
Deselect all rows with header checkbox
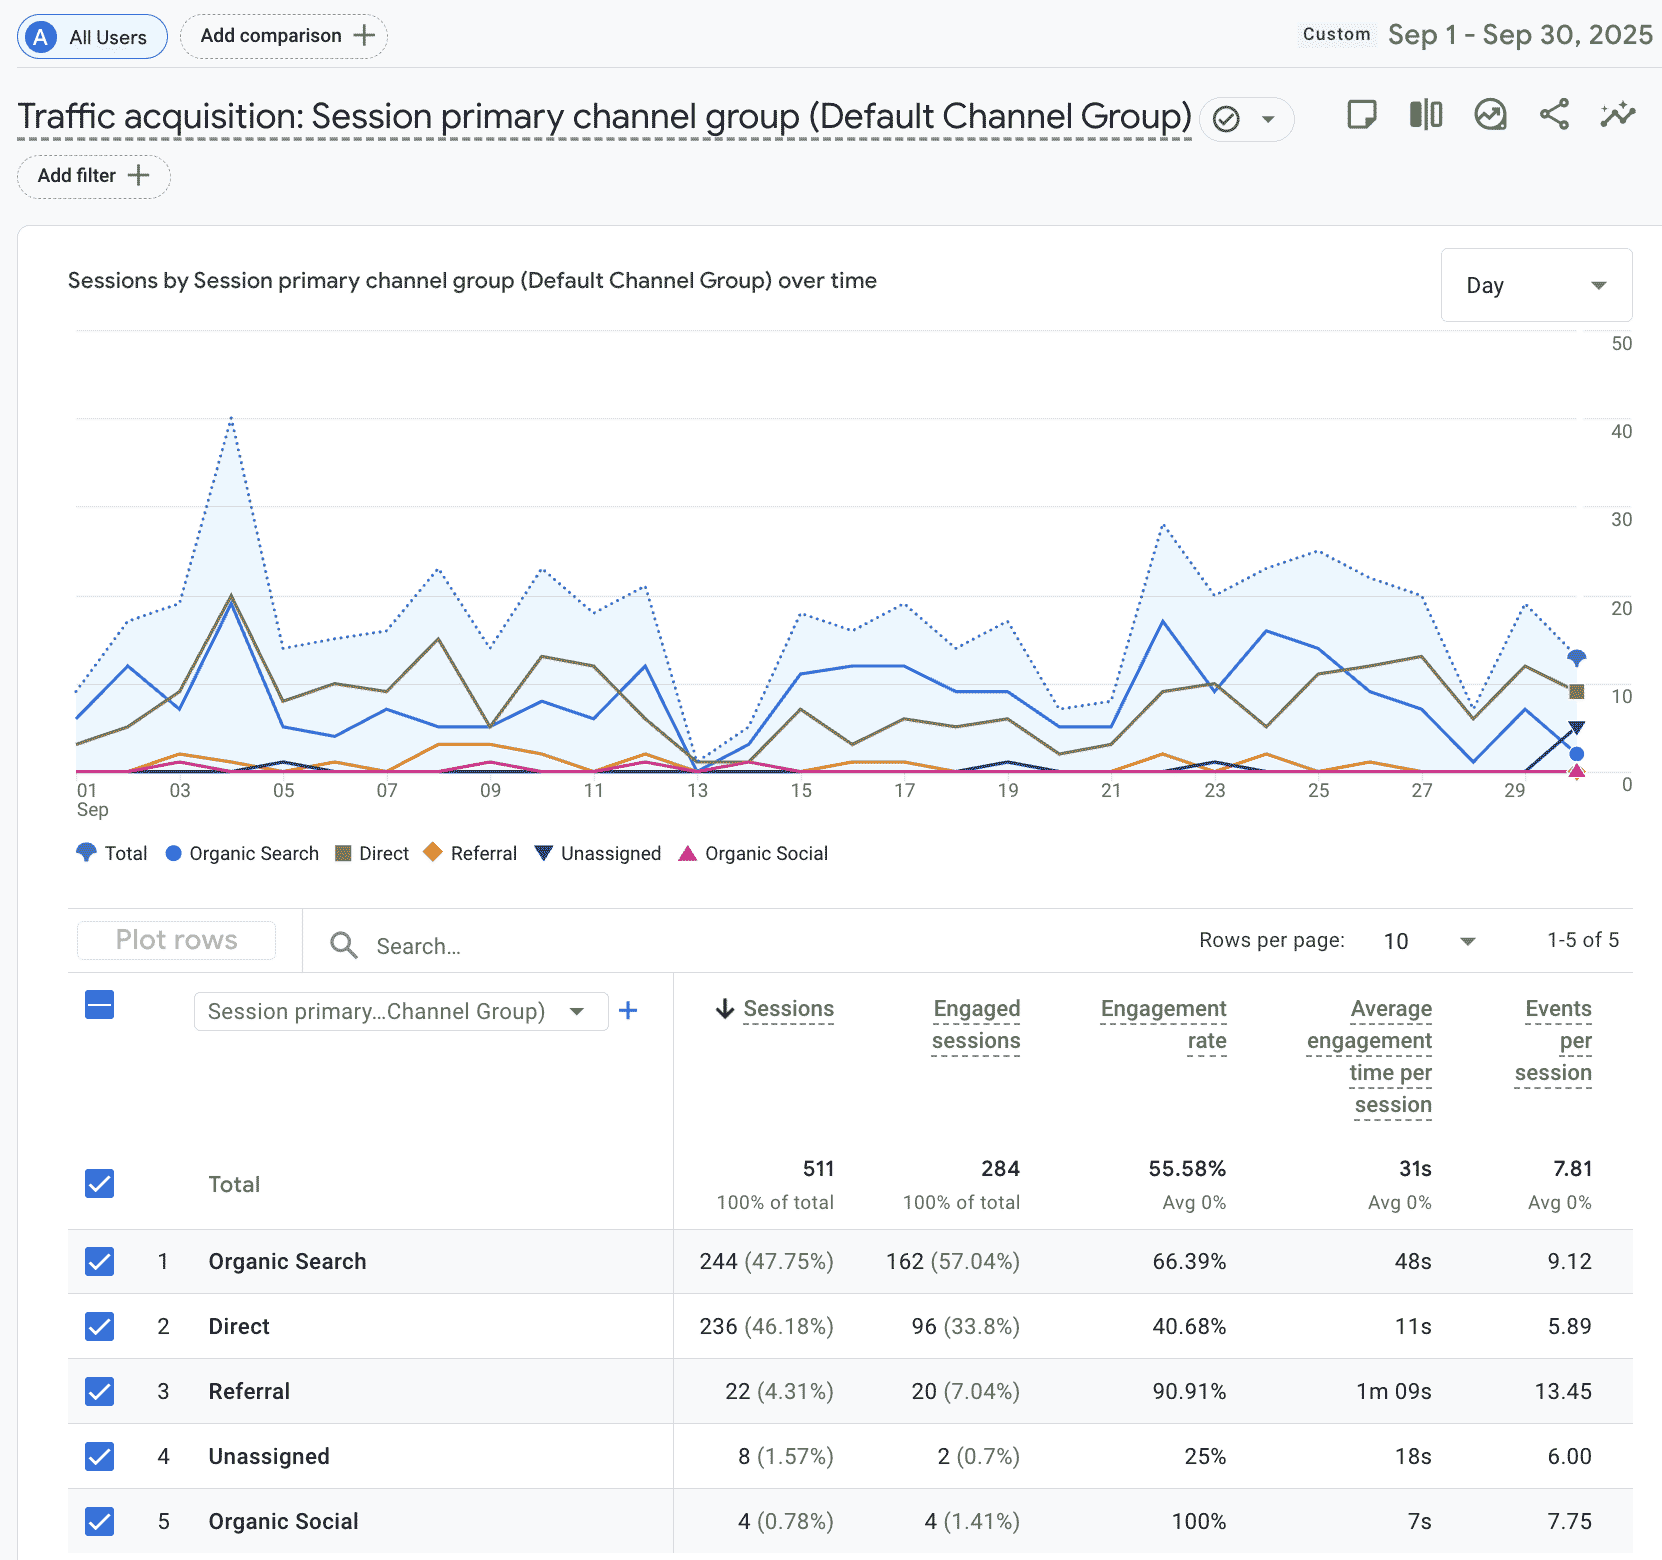(x=100, y=1005)
